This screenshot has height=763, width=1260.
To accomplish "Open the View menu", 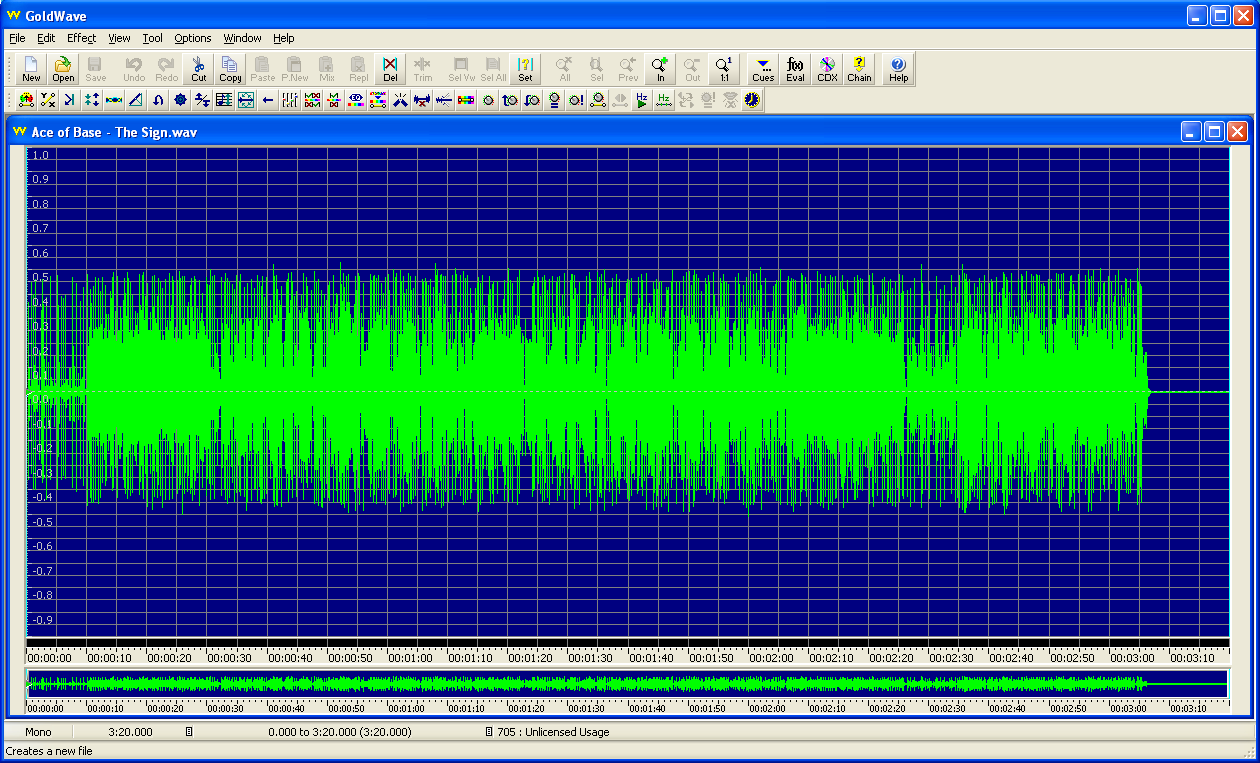I will (119, 38).
